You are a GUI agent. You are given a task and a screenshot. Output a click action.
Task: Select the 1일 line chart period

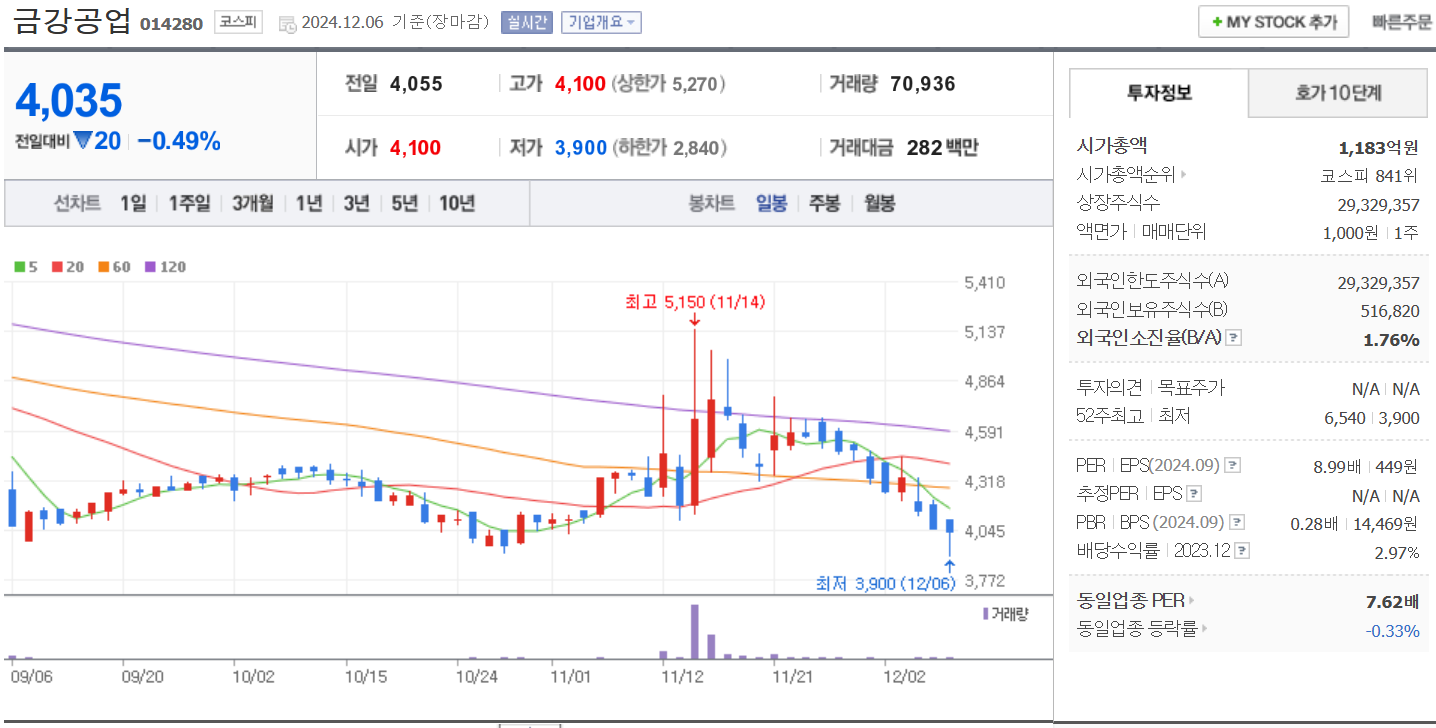(133, 203)
